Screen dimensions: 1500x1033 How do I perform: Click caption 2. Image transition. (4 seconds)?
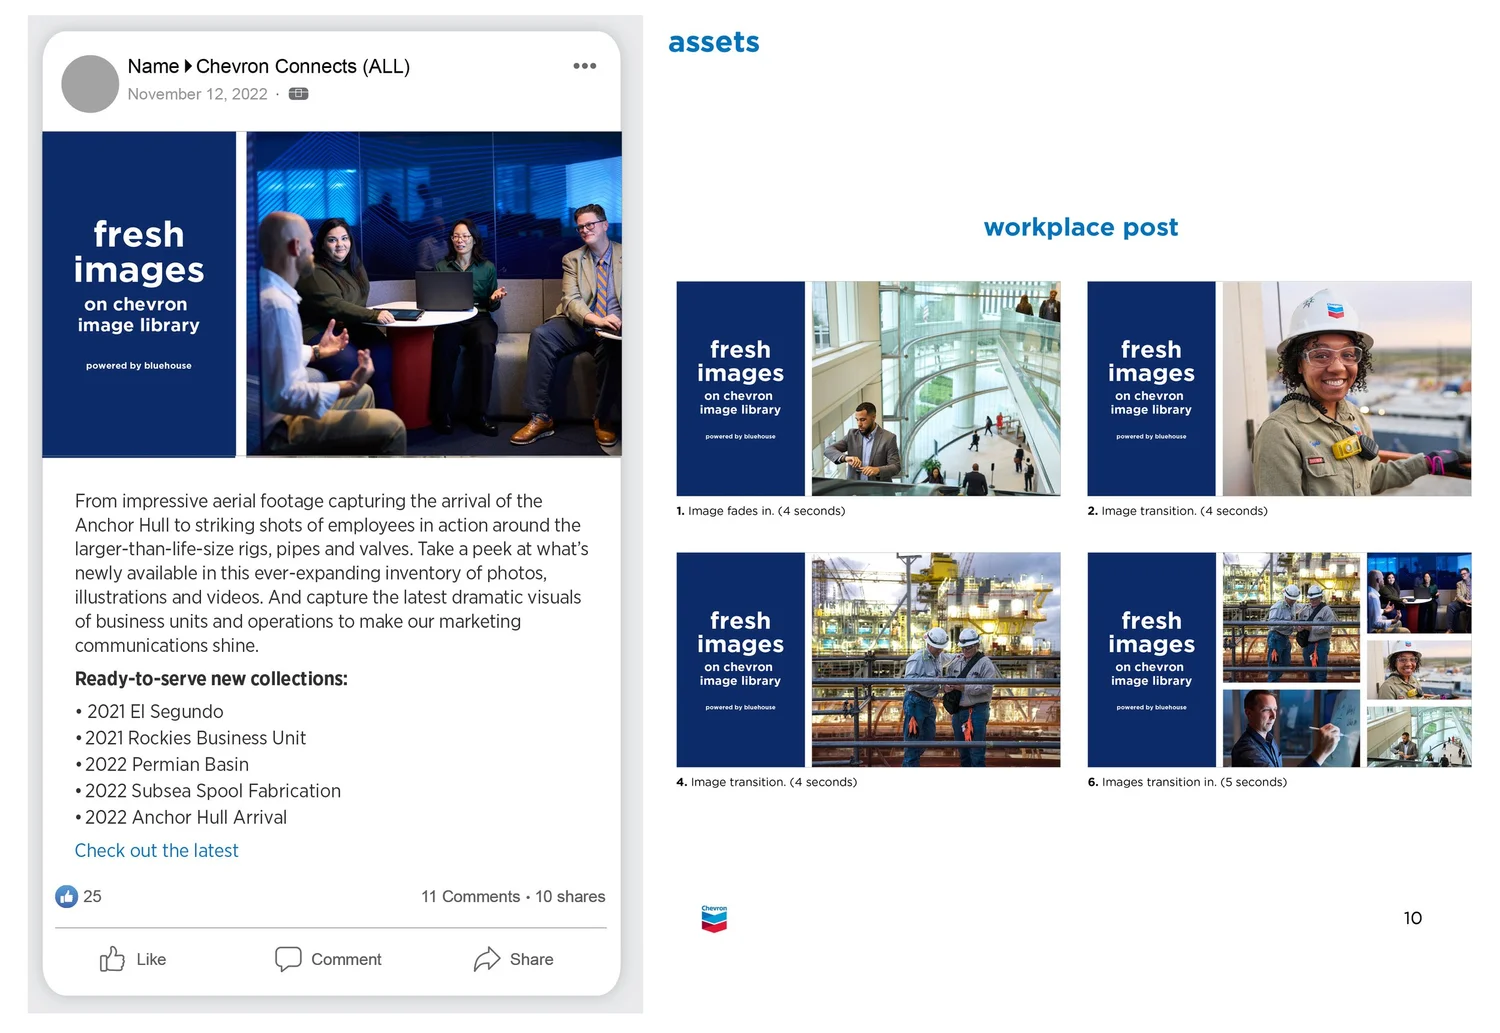(x=1178, y=511)
